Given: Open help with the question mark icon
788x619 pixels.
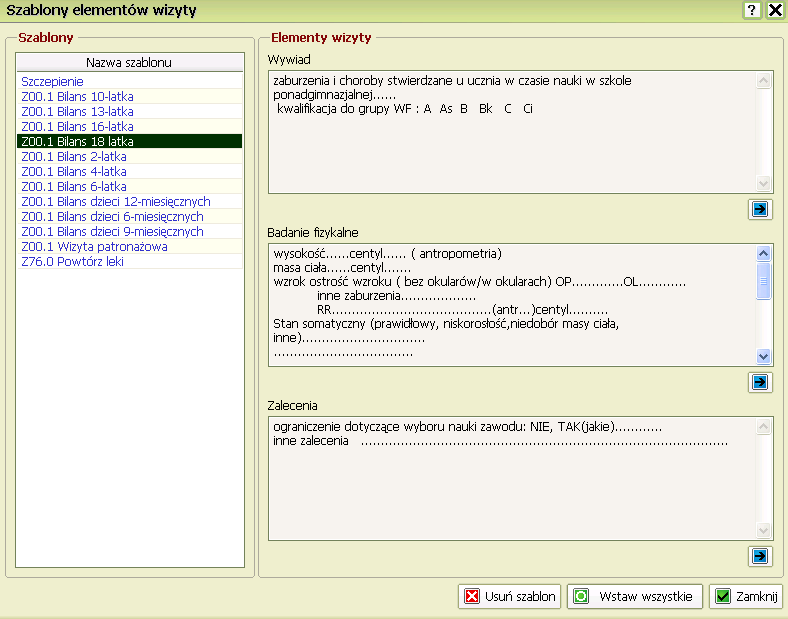Looking at the screenshot, I should (751, 10).
